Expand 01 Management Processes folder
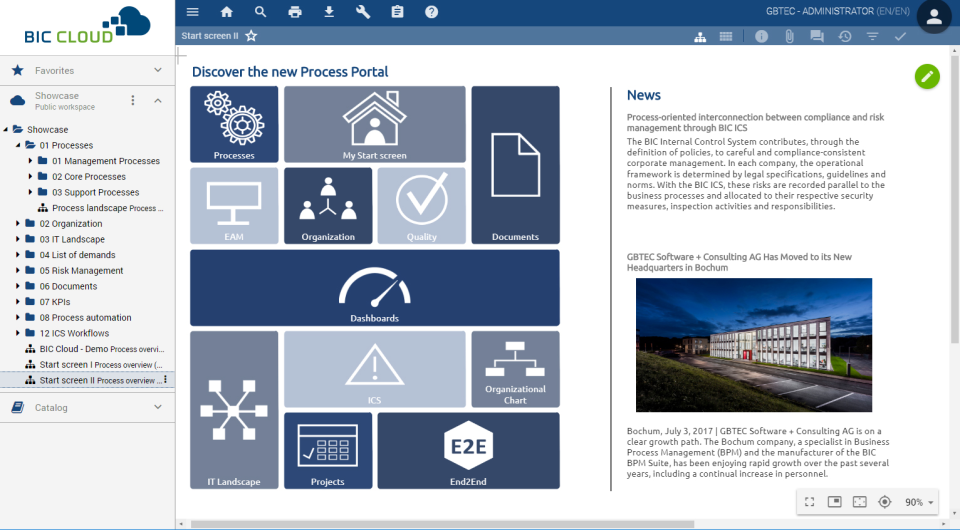 click(30, 161)
